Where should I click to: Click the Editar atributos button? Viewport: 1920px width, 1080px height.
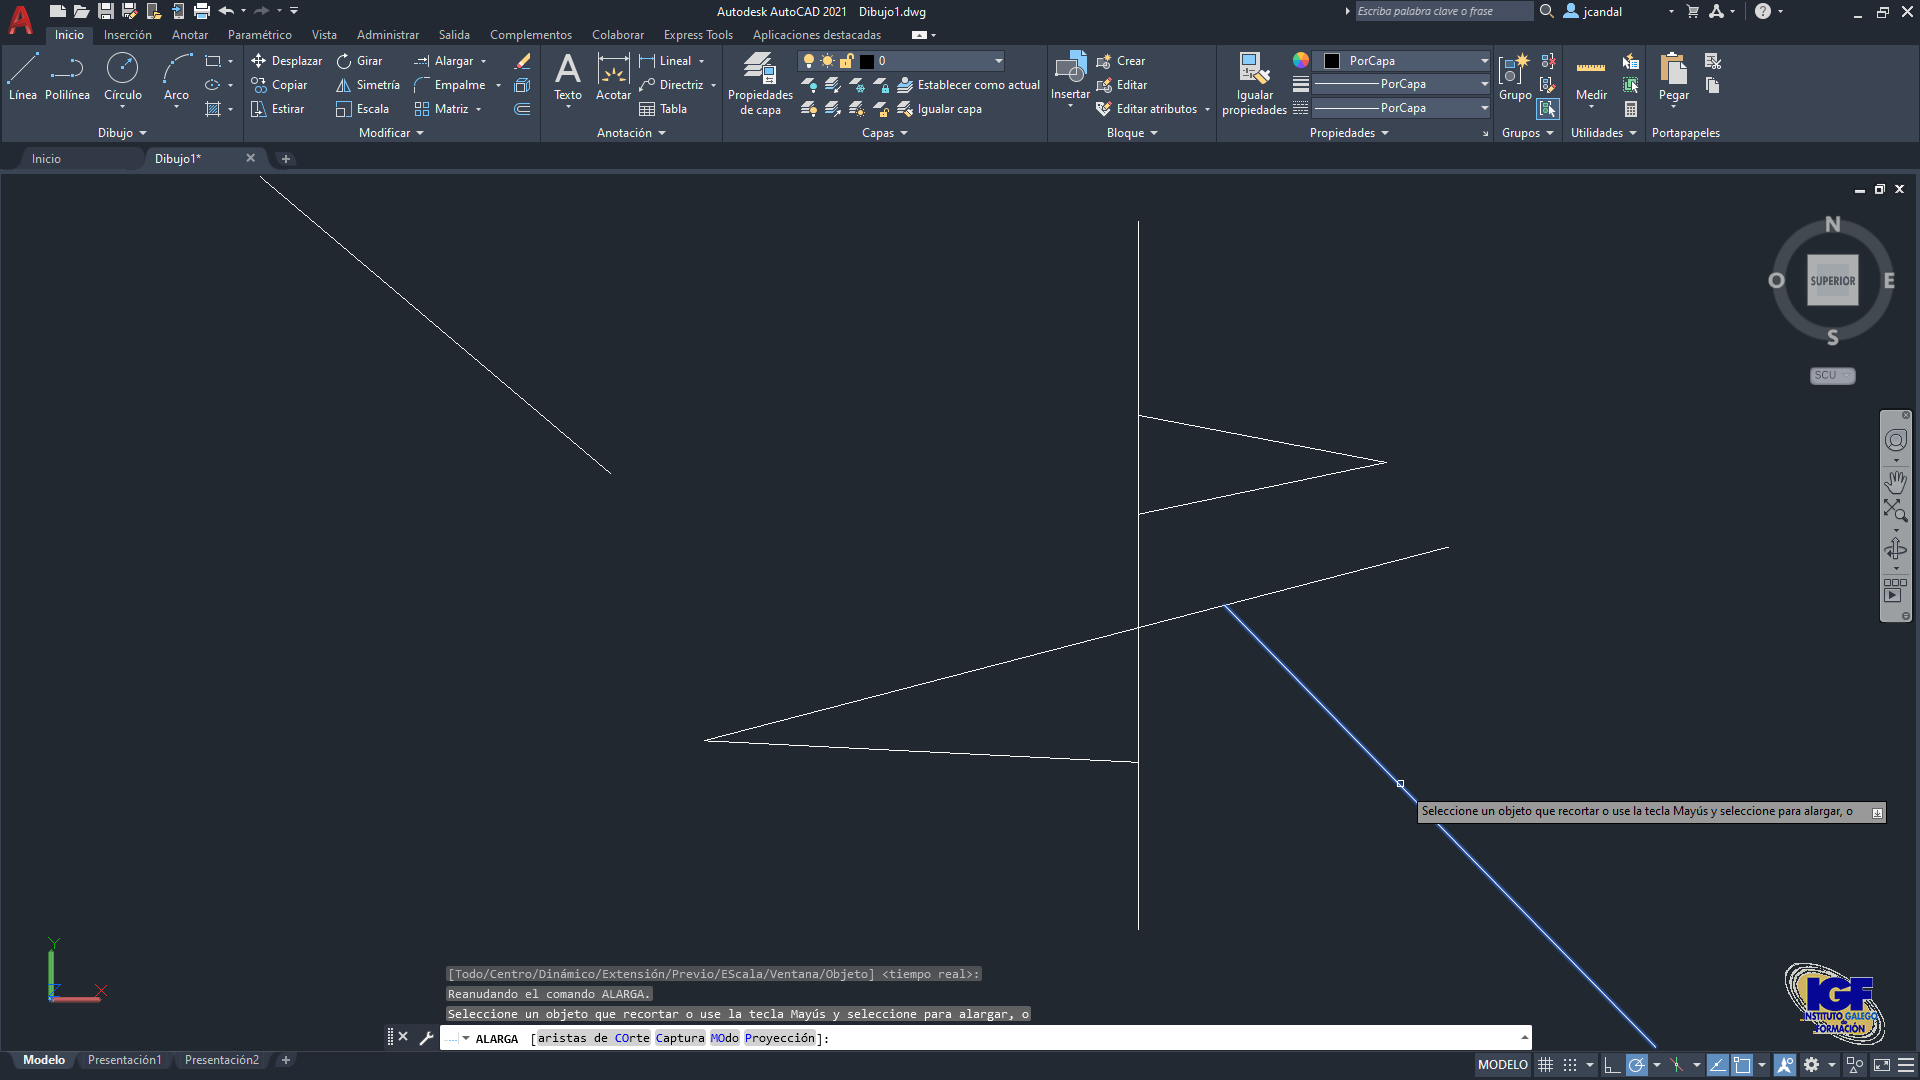pos(1146,109)
